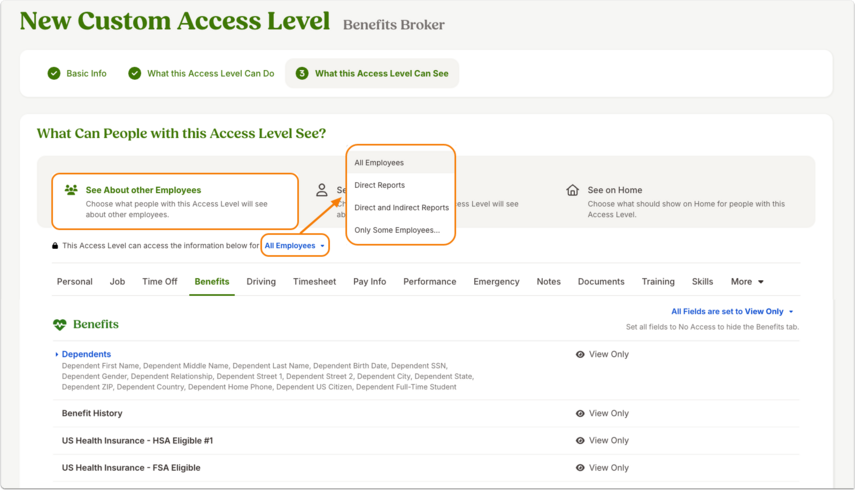The image size is (855, 490).
Task: Expand the More tabs dropdown
Action: 747,282
